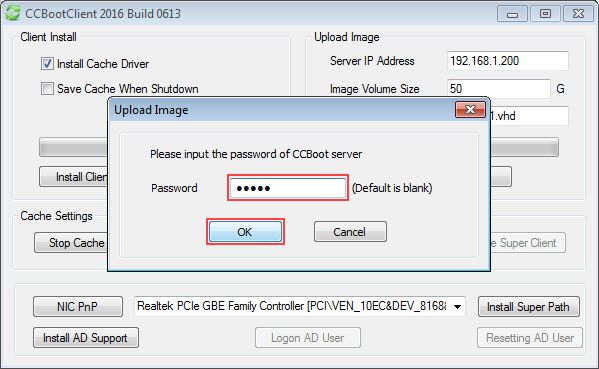Click the Stop Cache button
The height and width of the screenshot is (369, 599).
[71, 243]
